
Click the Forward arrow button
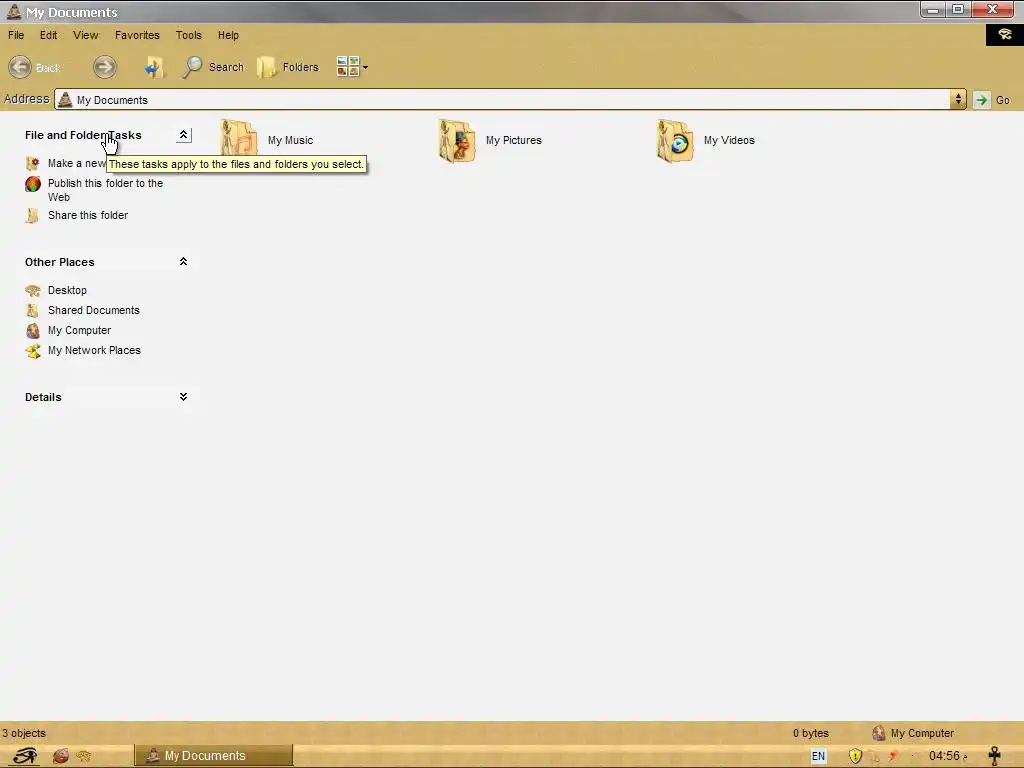coord(104,67)
